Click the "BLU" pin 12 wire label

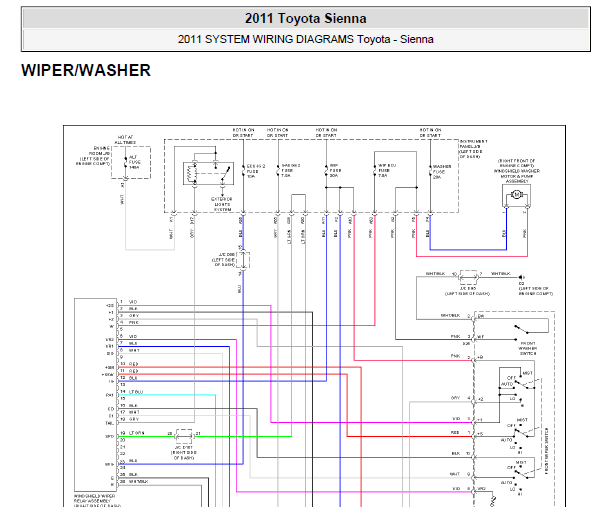(133, 378)
